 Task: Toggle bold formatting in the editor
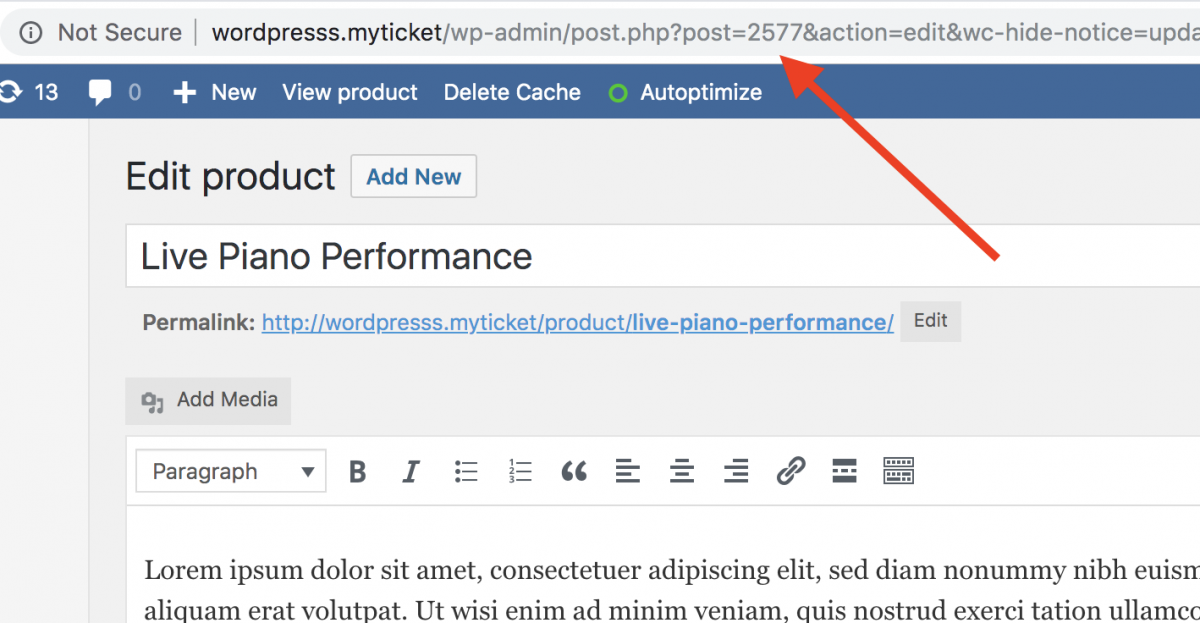coord(357,470)
